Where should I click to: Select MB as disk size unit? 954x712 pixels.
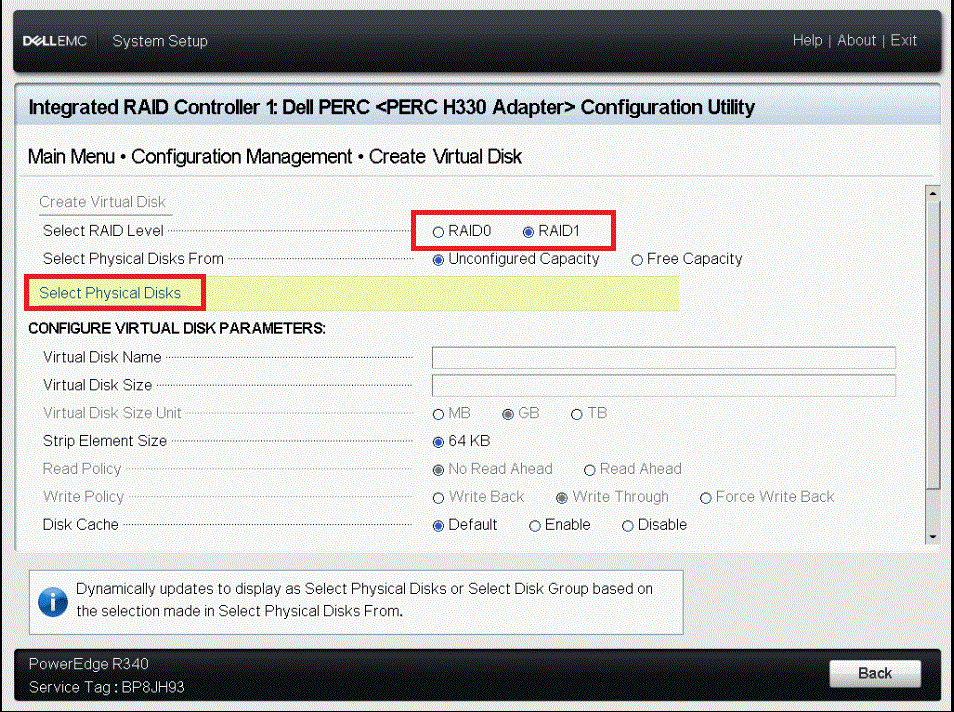[x=438, y=414]
